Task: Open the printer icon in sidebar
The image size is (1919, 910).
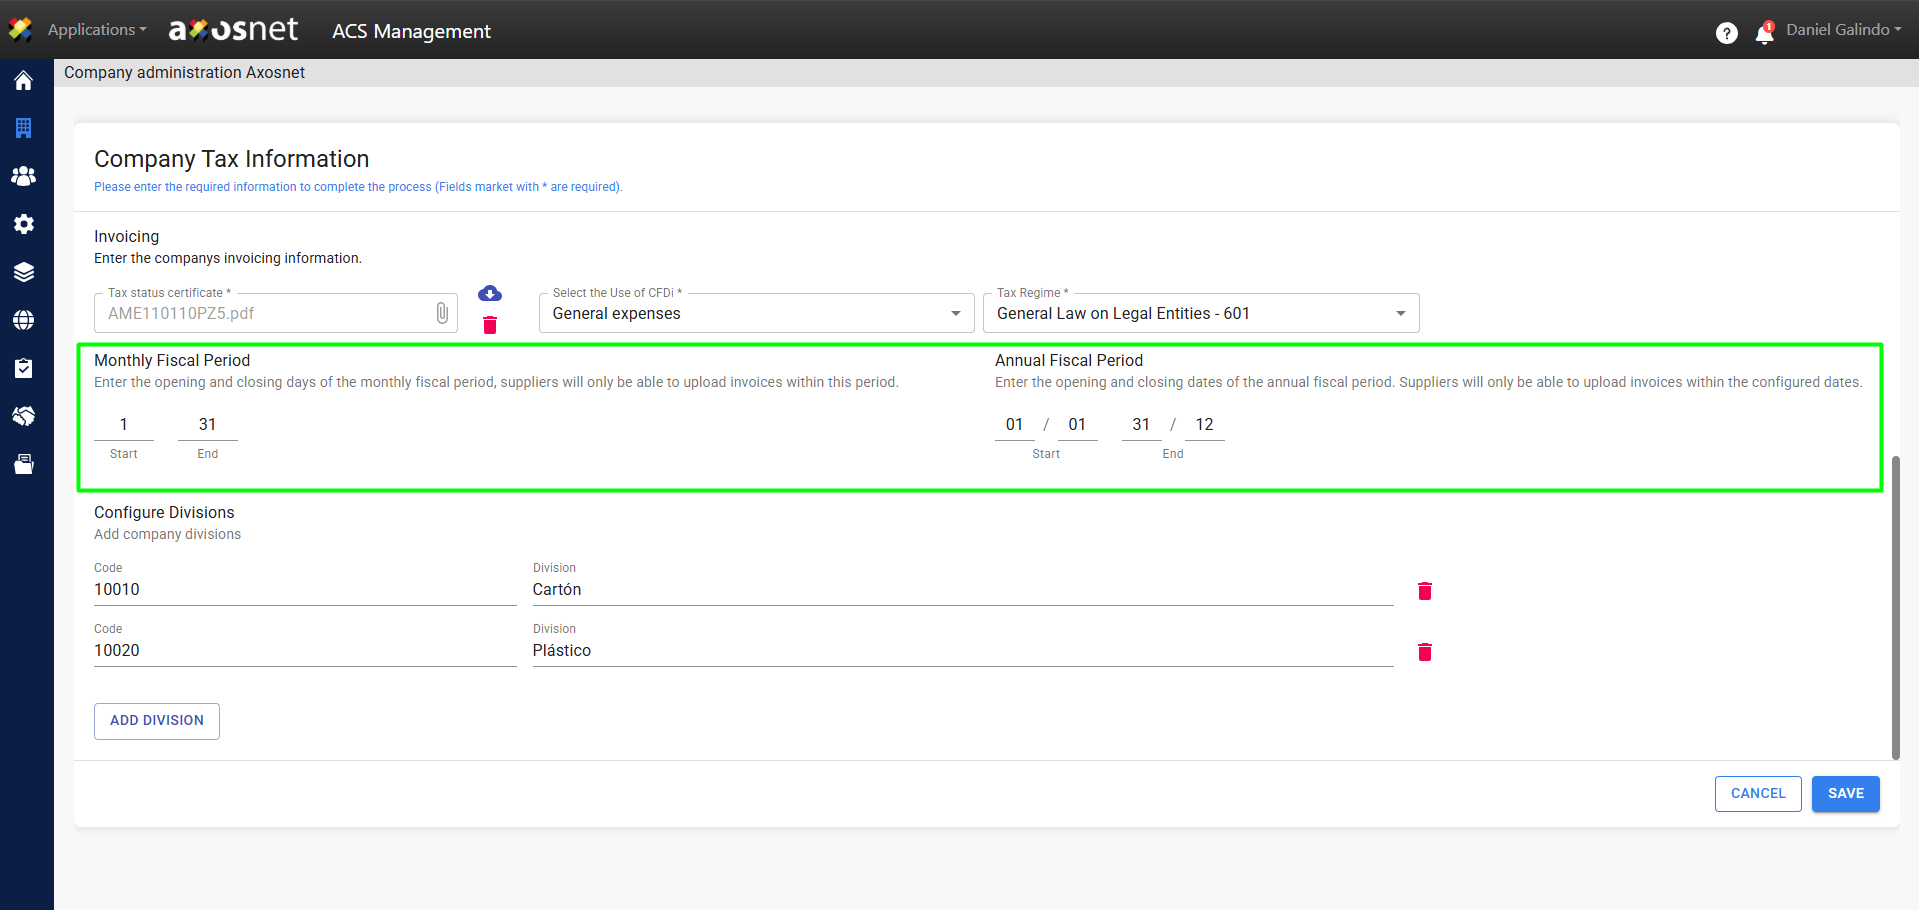Action: 24,464
